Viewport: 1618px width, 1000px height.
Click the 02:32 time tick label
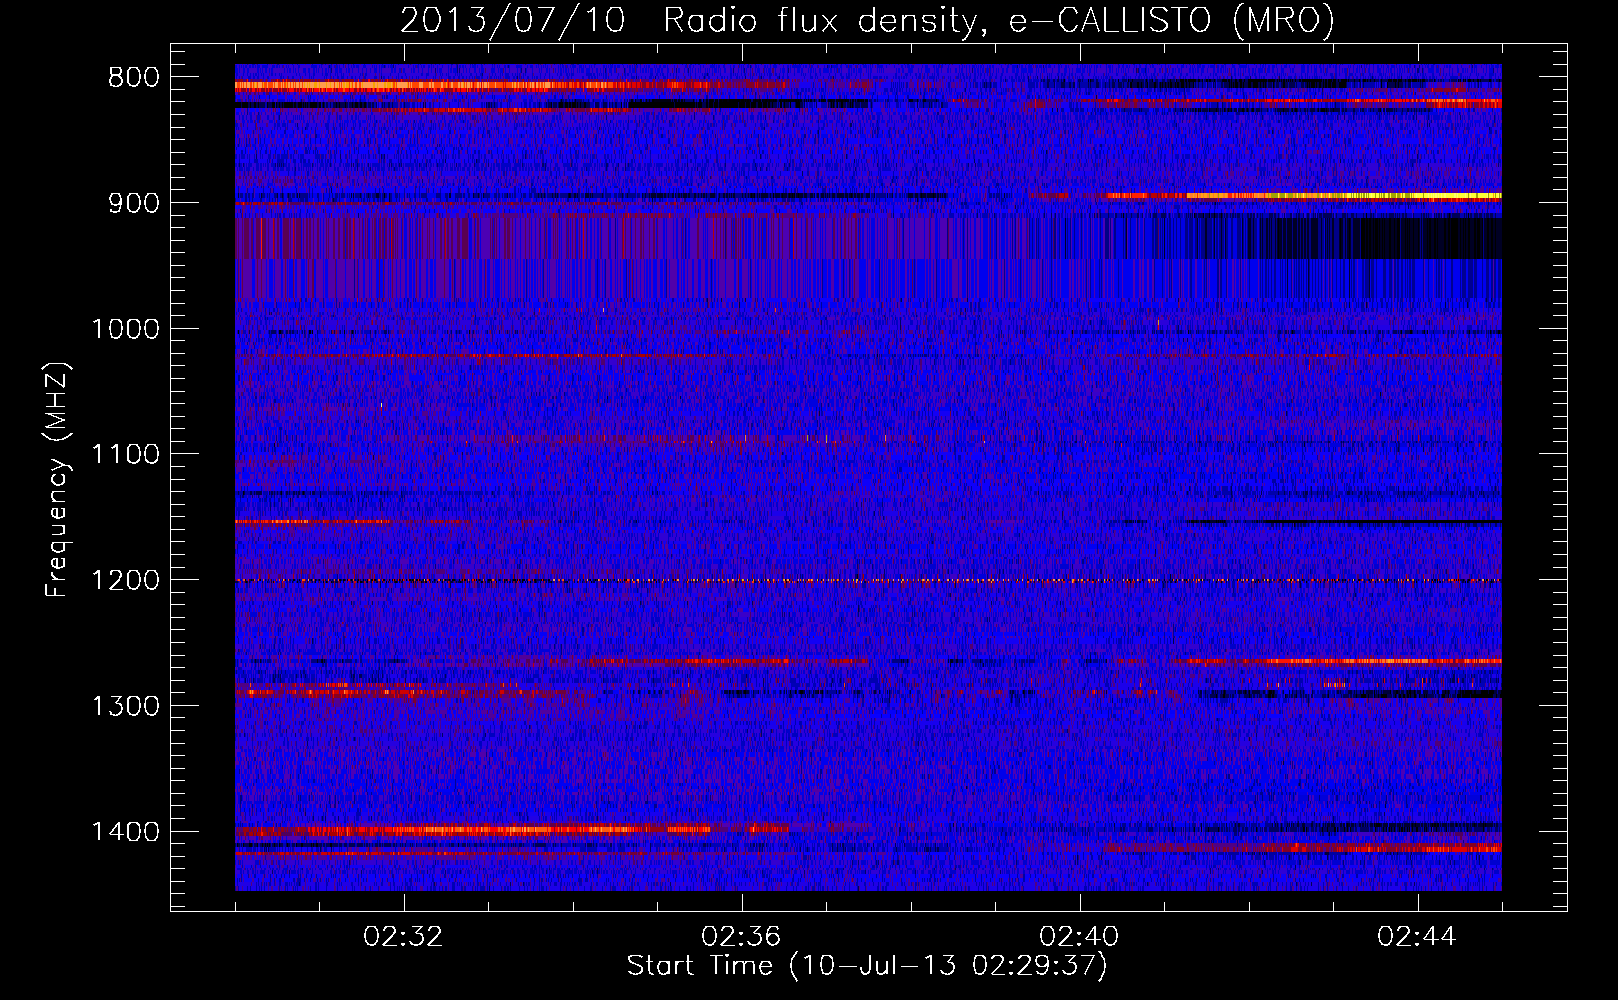[x=404, y=937]
